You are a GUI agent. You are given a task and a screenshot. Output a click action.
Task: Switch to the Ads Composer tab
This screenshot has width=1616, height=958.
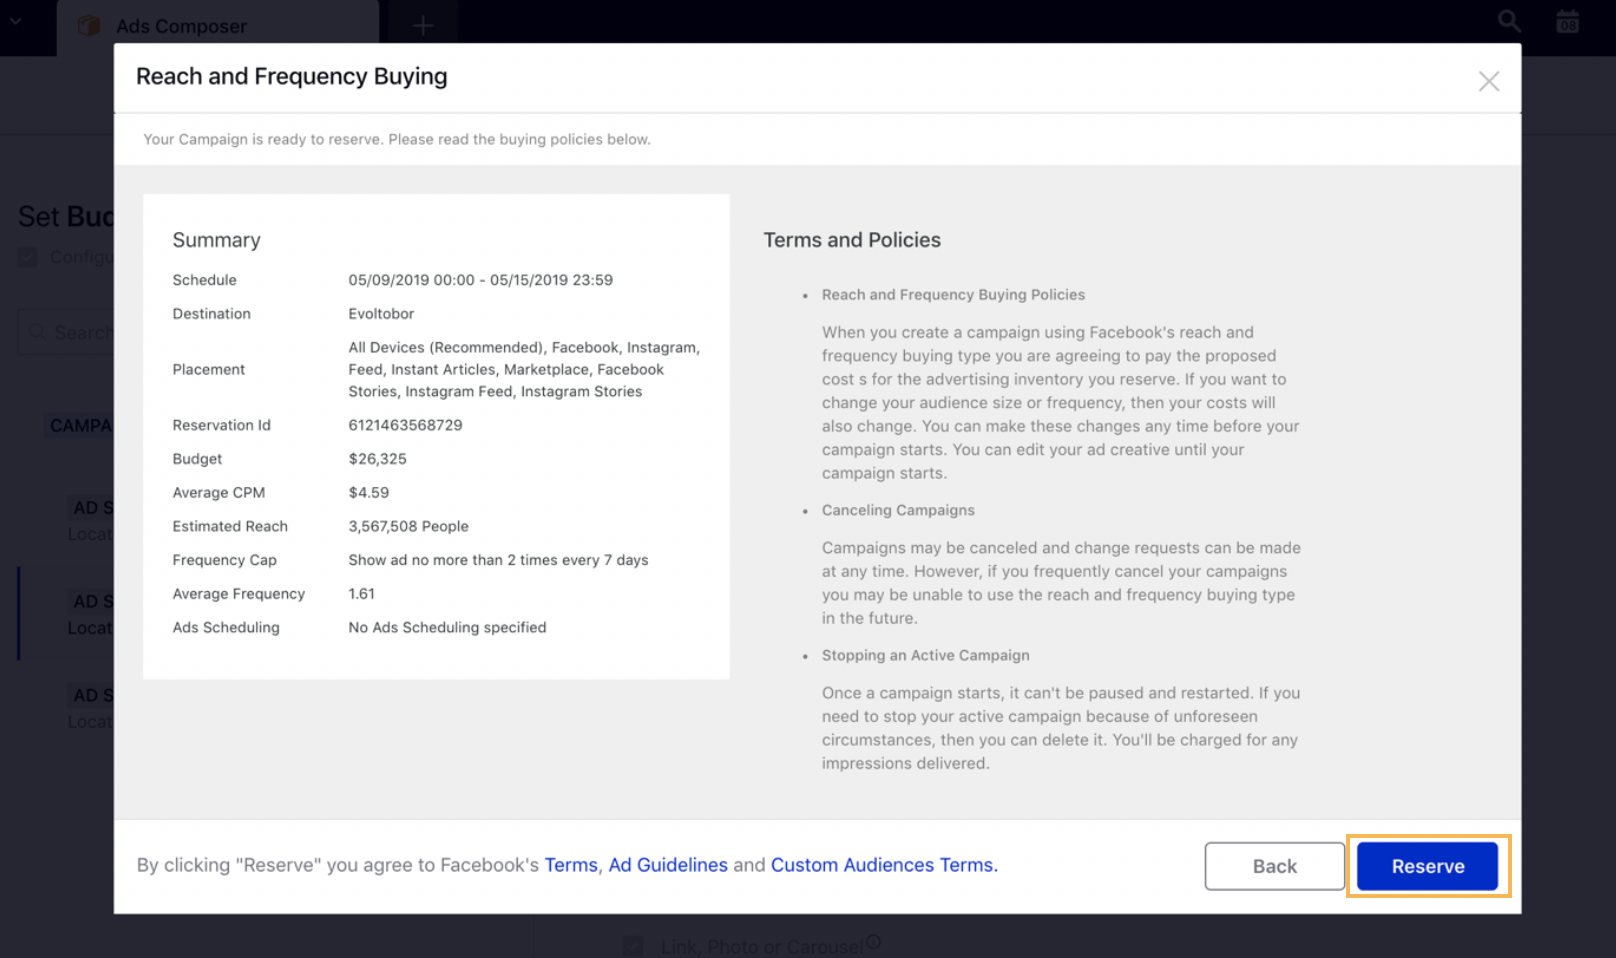click(x=181, y=26)
